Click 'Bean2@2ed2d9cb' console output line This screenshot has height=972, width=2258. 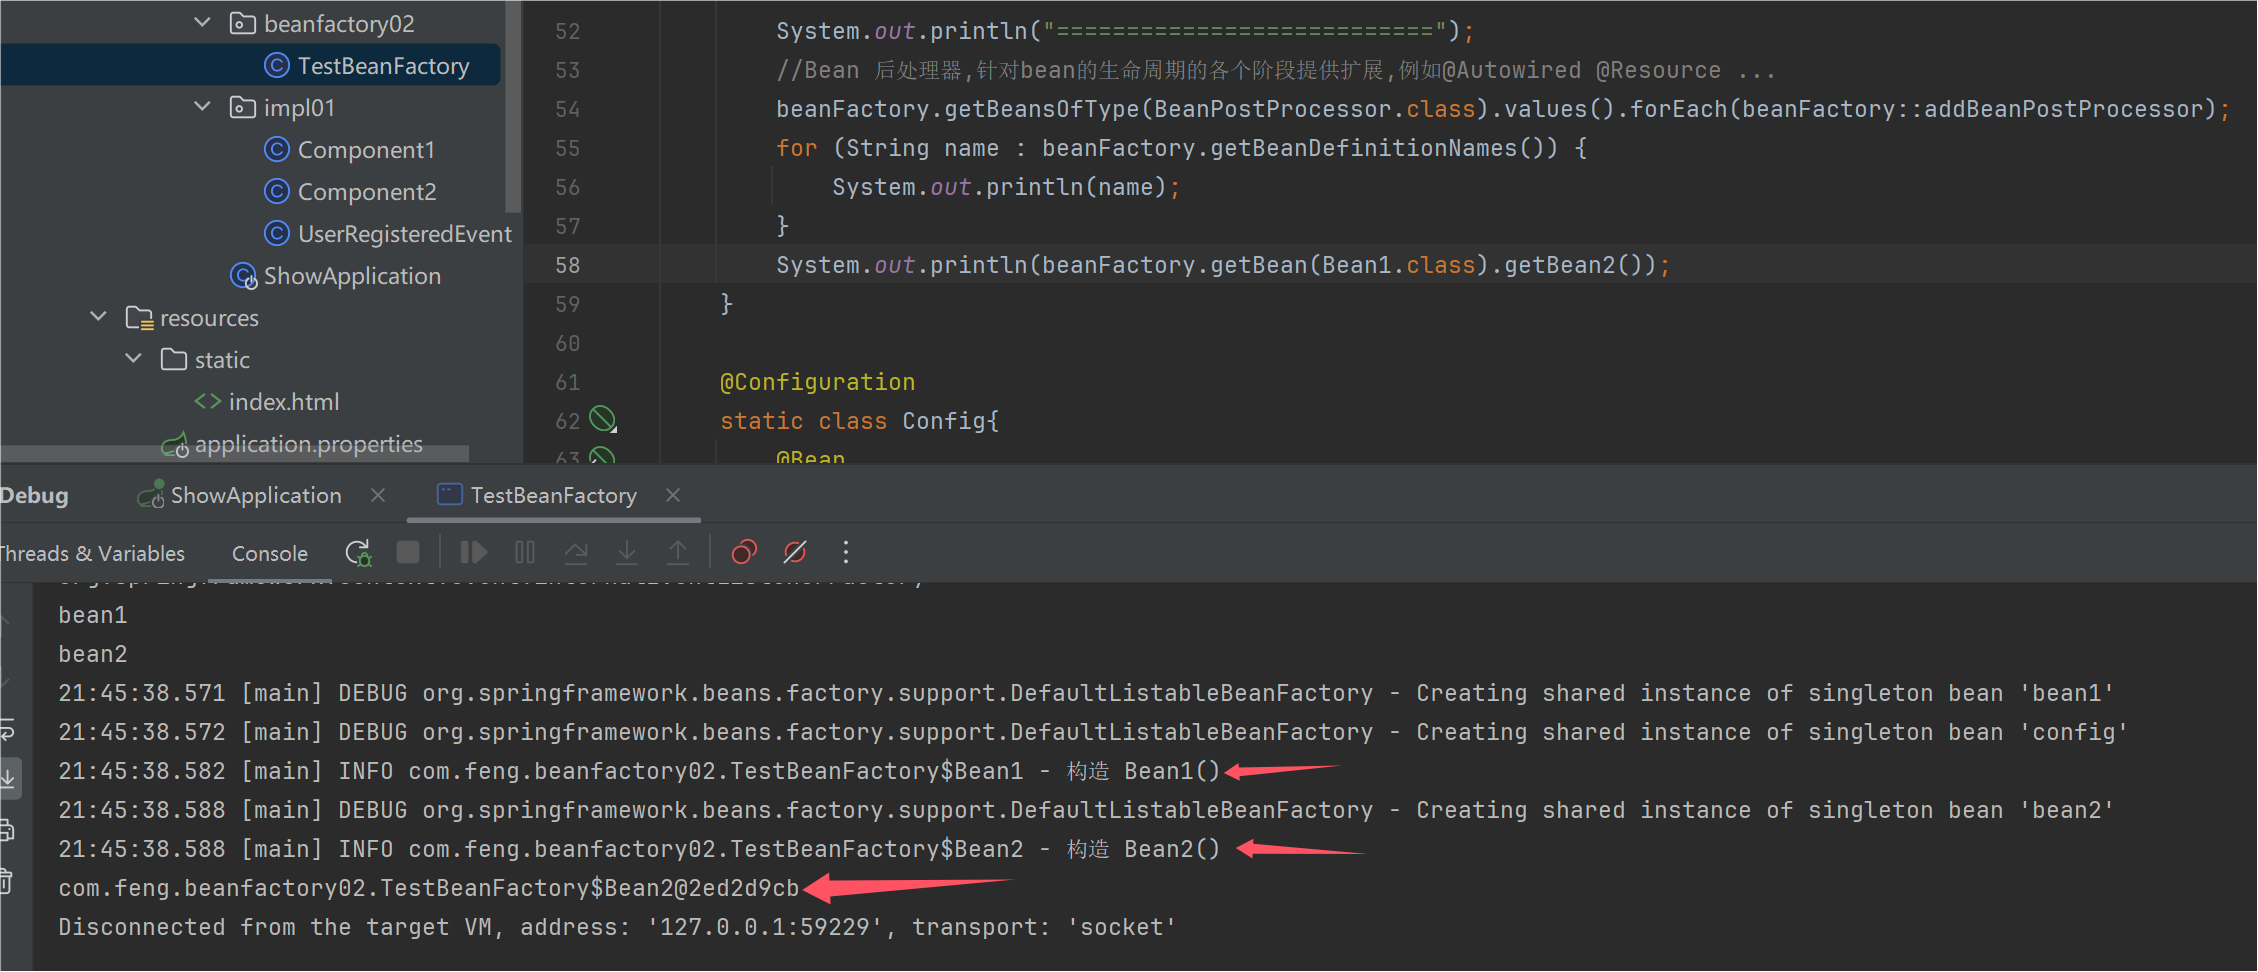point(429,887)
